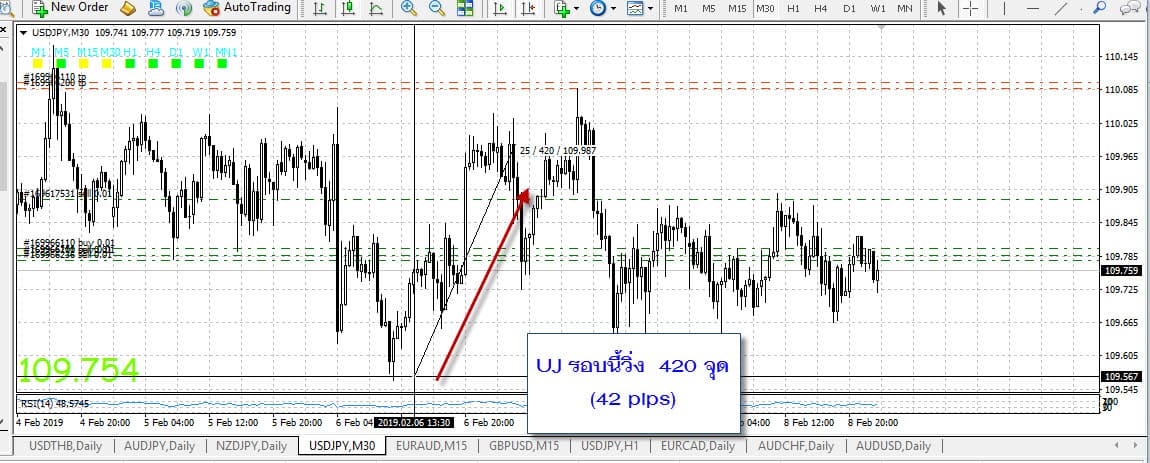Viewport: 1150px width, 463px height.
Task: Select the D1 timeframe button
Action: coord(849,9)
